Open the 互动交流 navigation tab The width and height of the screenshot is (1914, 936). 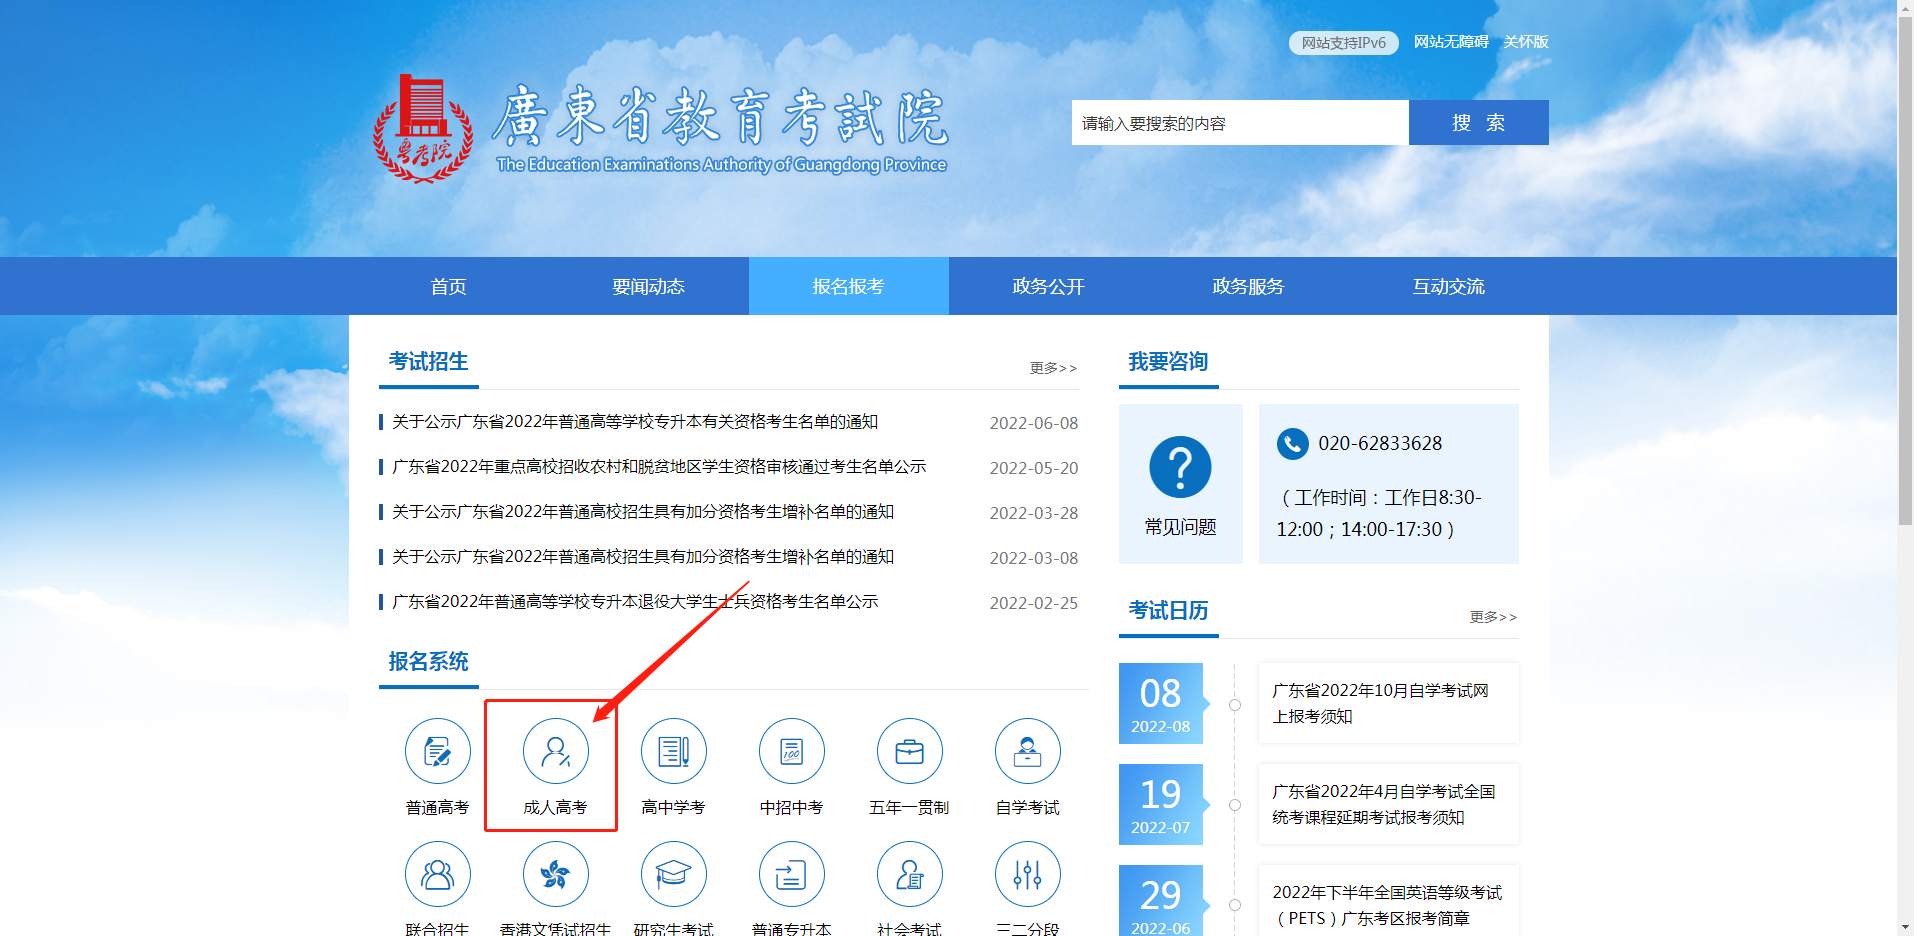[1448, 286]
